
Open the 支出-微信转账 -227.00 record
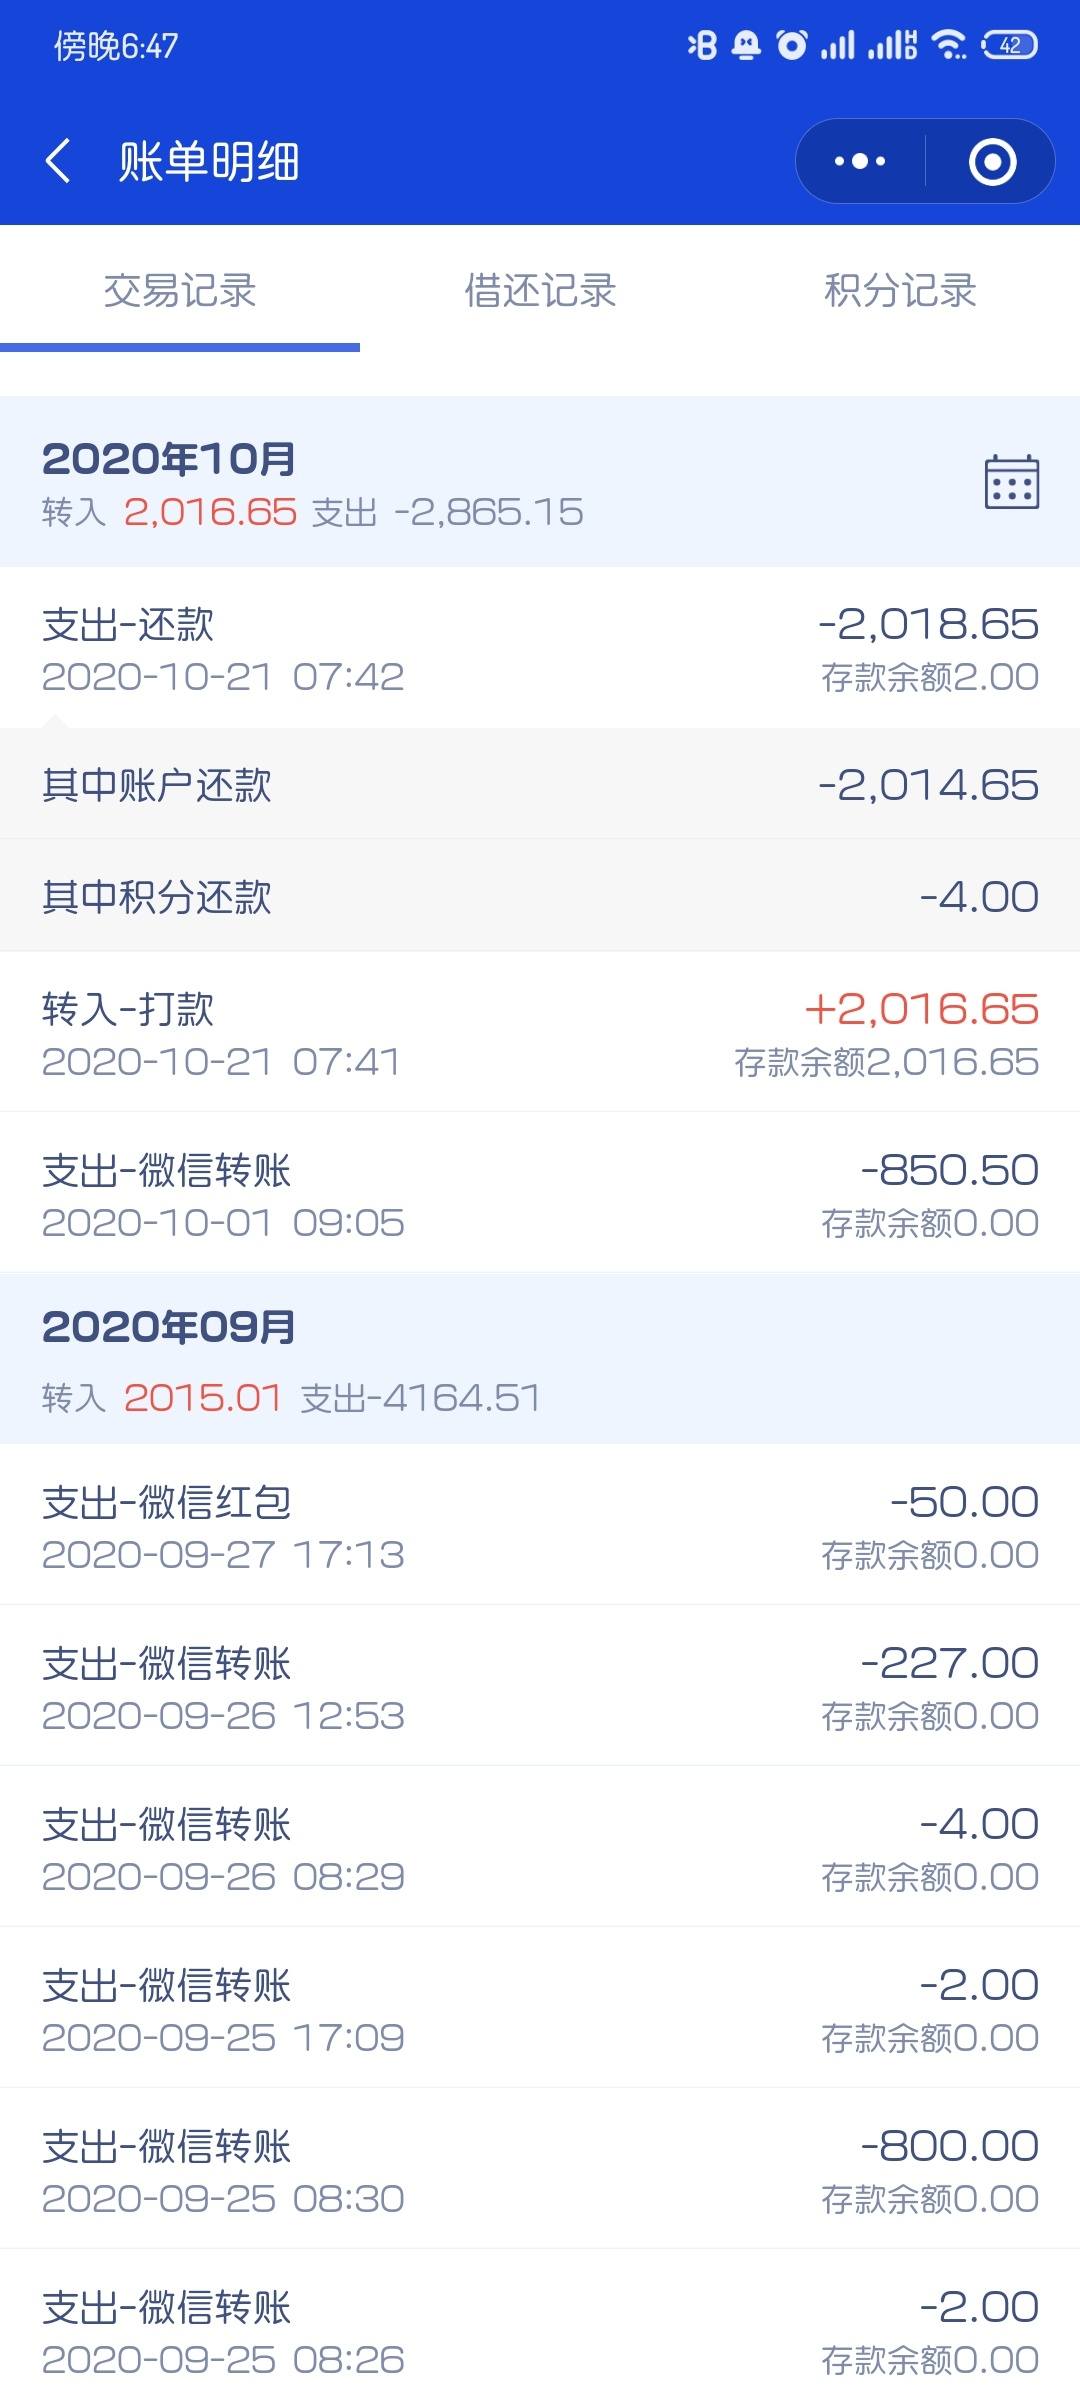pos(540,1686)
